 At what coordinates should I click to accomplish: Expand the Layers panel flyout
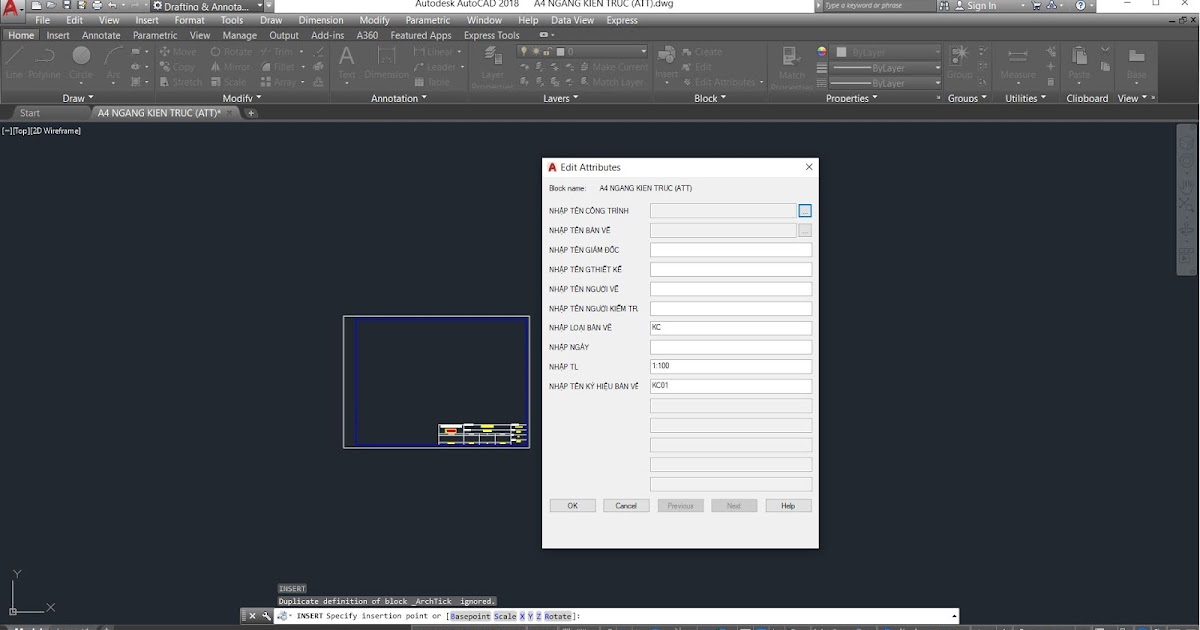coord(560,98)
